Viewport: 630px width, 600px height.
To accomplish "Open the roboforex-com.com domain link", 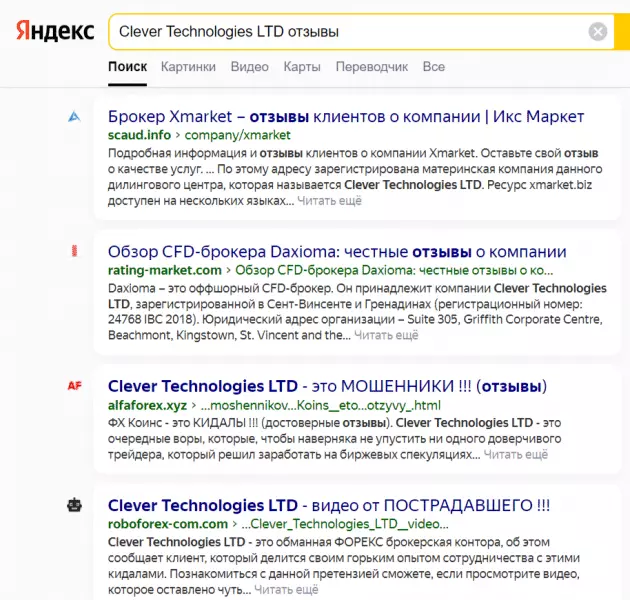I will click(x=168, y=524).
